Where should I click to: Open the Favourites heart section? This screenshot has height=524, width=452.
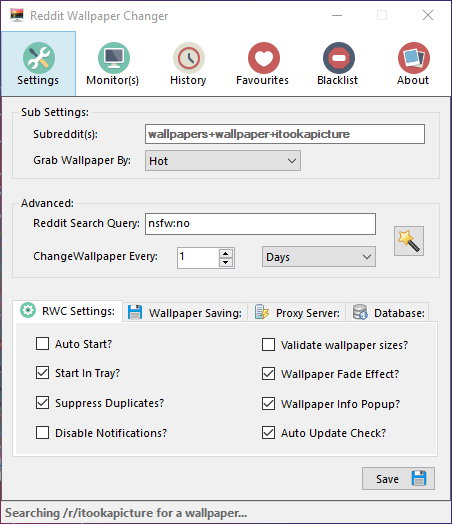263,64
